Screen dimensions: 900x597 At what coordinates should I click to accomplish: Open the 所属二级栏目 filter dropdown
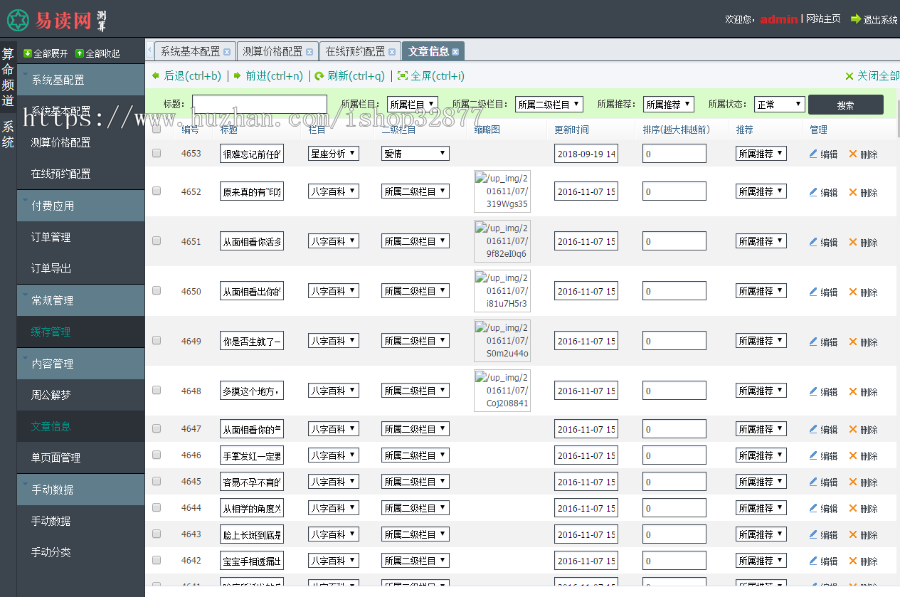pos(549,104)
